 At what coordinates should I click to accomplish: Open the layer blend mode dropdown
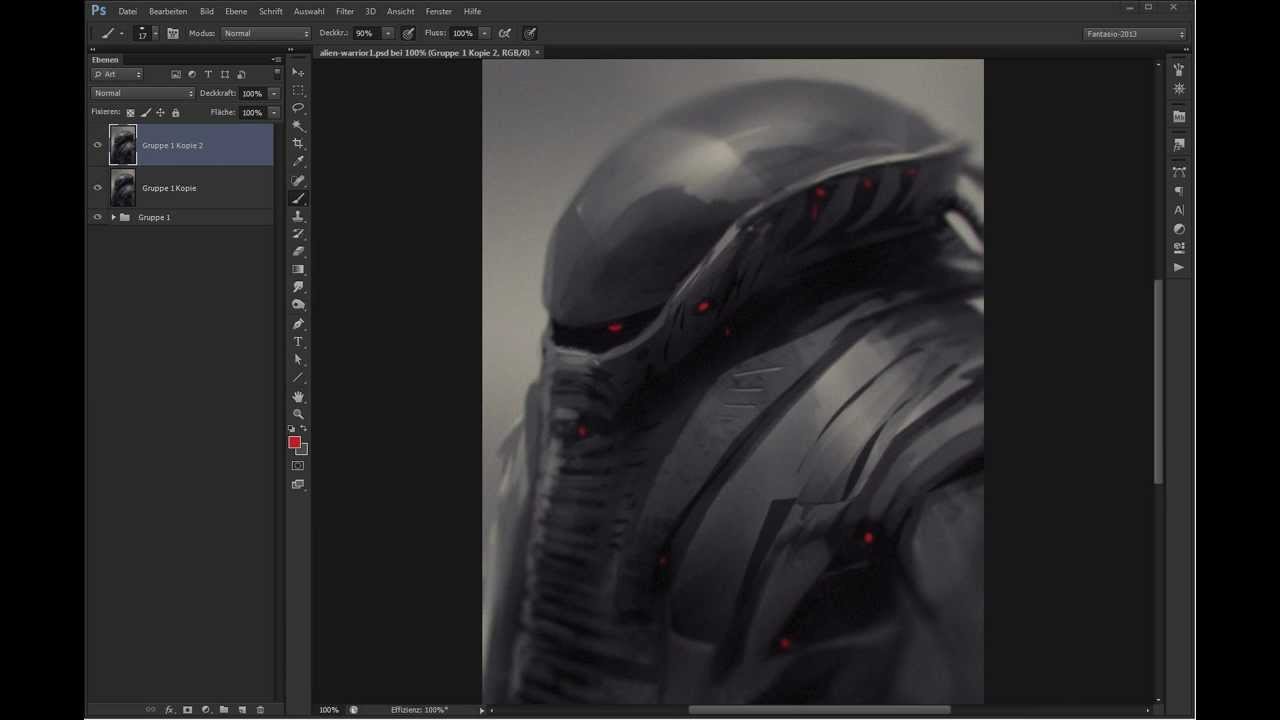(143, 93)
